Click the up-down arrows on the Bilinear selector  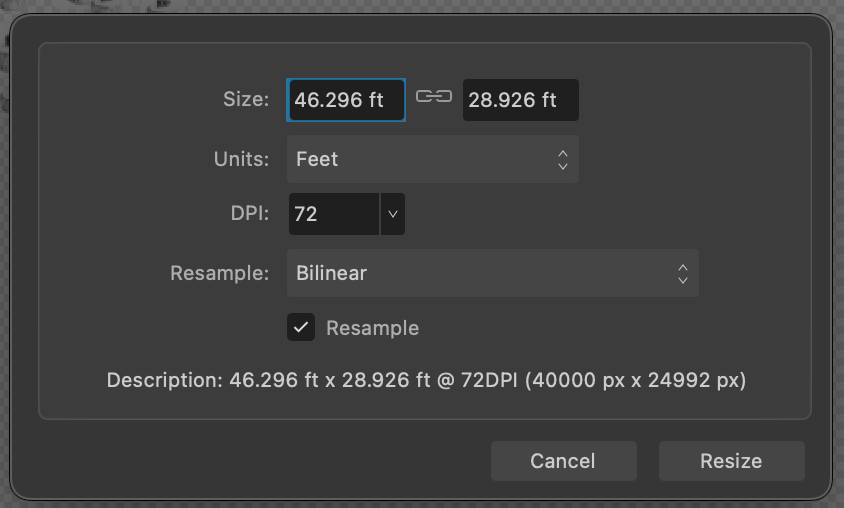(682, 273)
